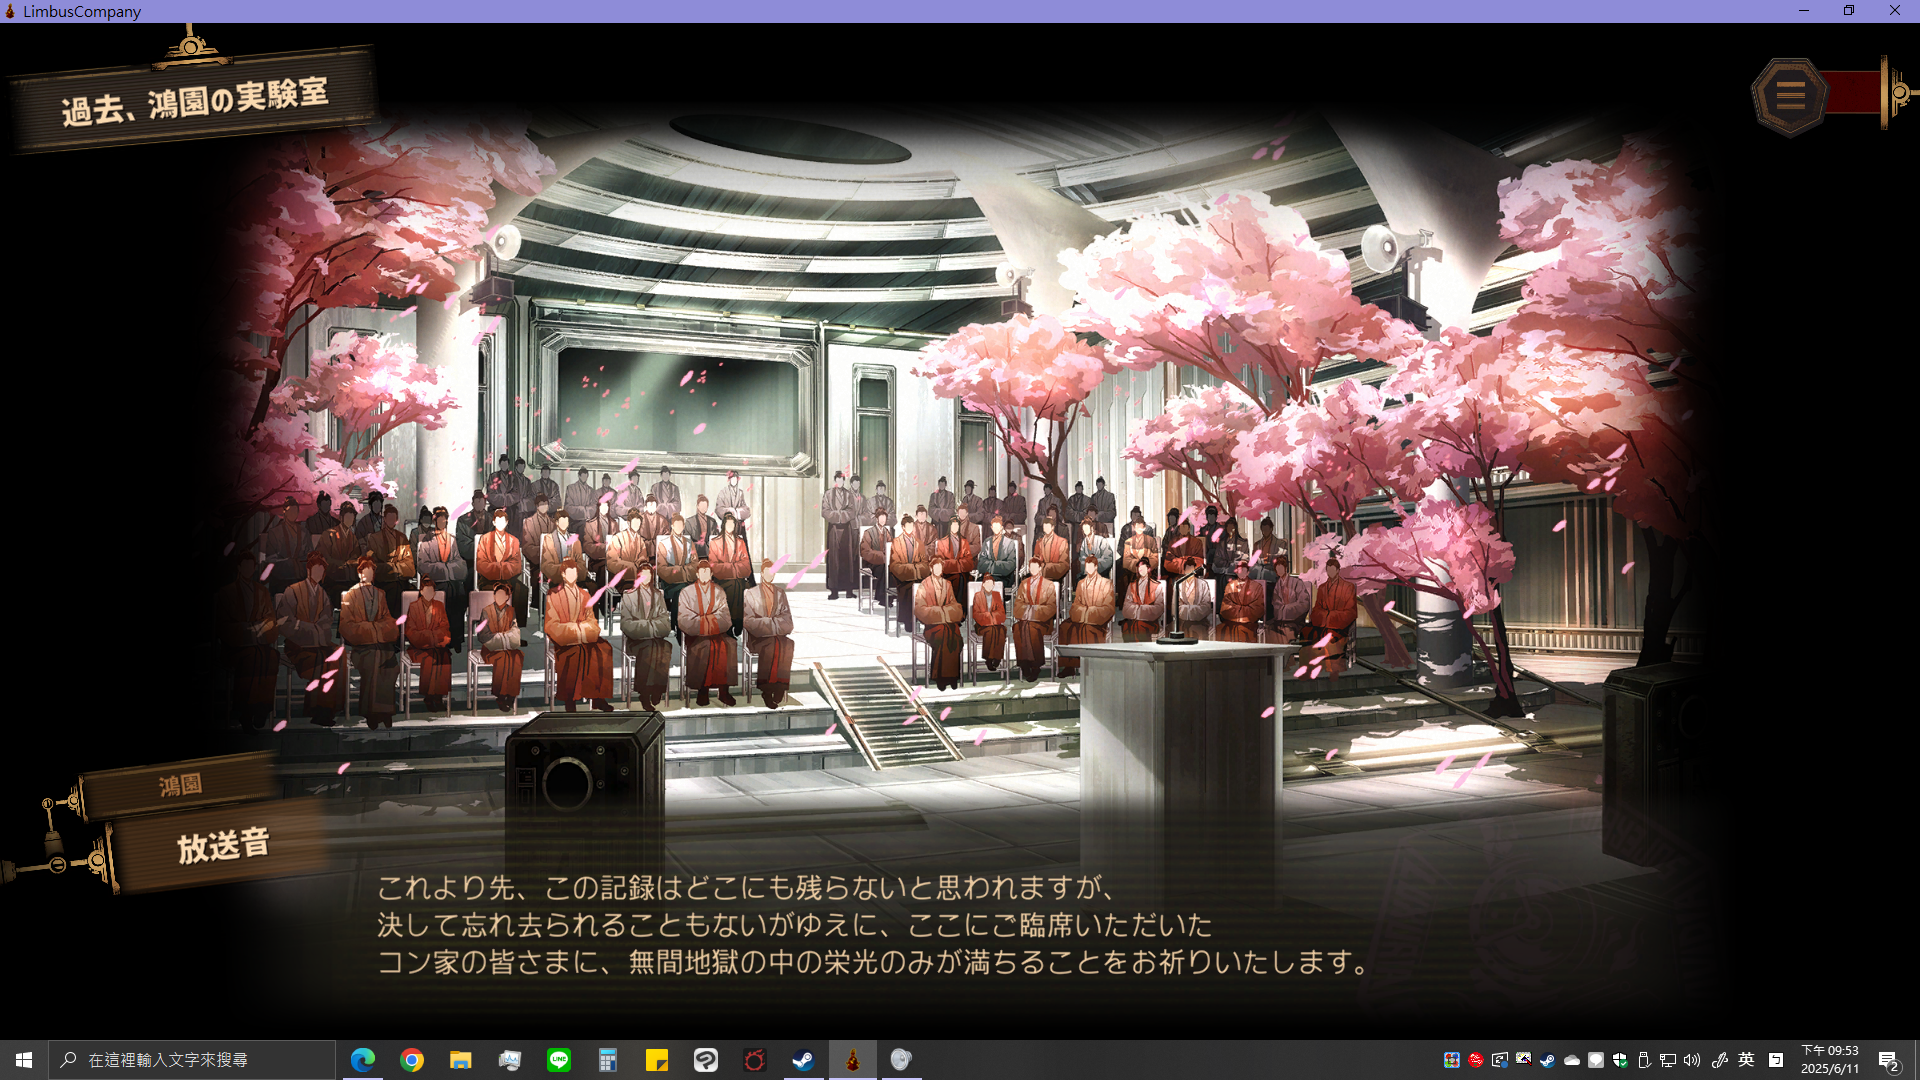1920x1080 pixels.
Task: Open Clip Studio Paint from the taskbar
Action: pyautogui.click(x=706, y=1060)
